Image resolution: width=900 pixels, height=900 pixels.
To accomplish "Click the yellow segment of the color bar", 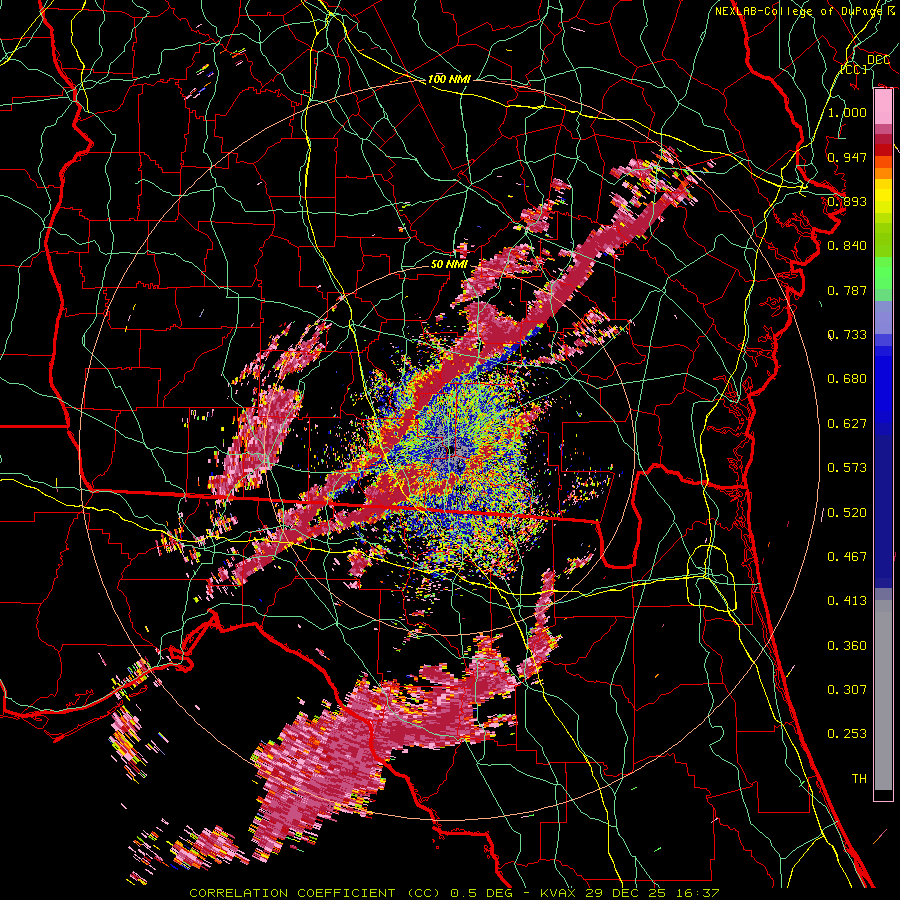I will point(883,196).
